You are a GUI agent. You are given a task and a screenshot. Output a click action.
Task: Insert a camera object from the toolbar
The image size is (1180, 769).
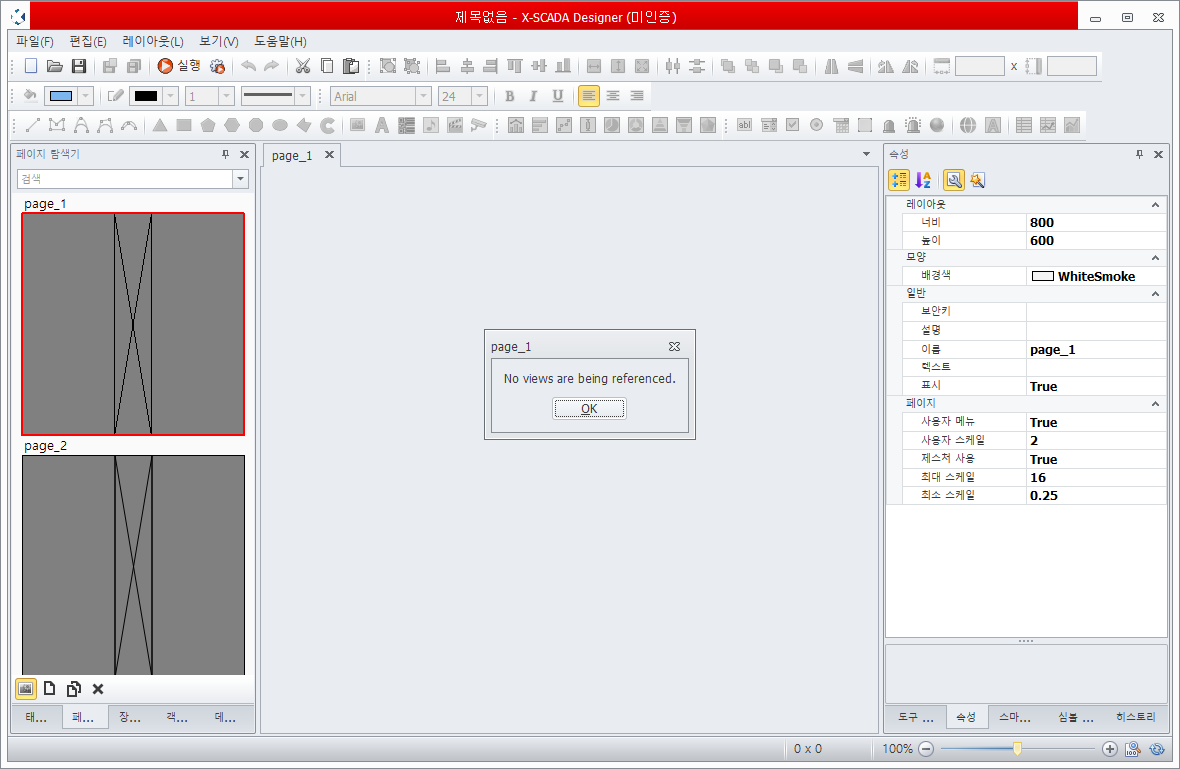tap(478, 125)
